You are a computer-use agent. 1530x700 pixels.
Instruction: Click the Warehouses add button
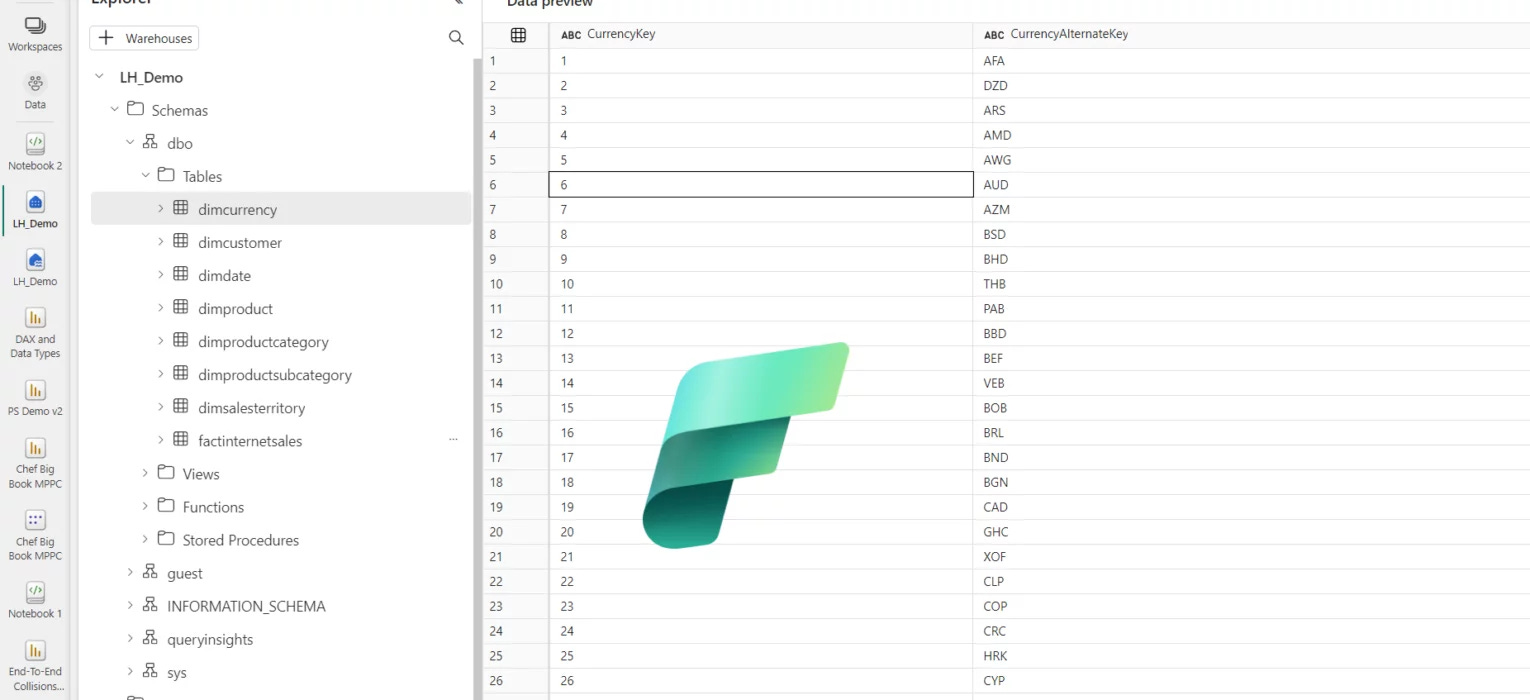tap(144, 38)
